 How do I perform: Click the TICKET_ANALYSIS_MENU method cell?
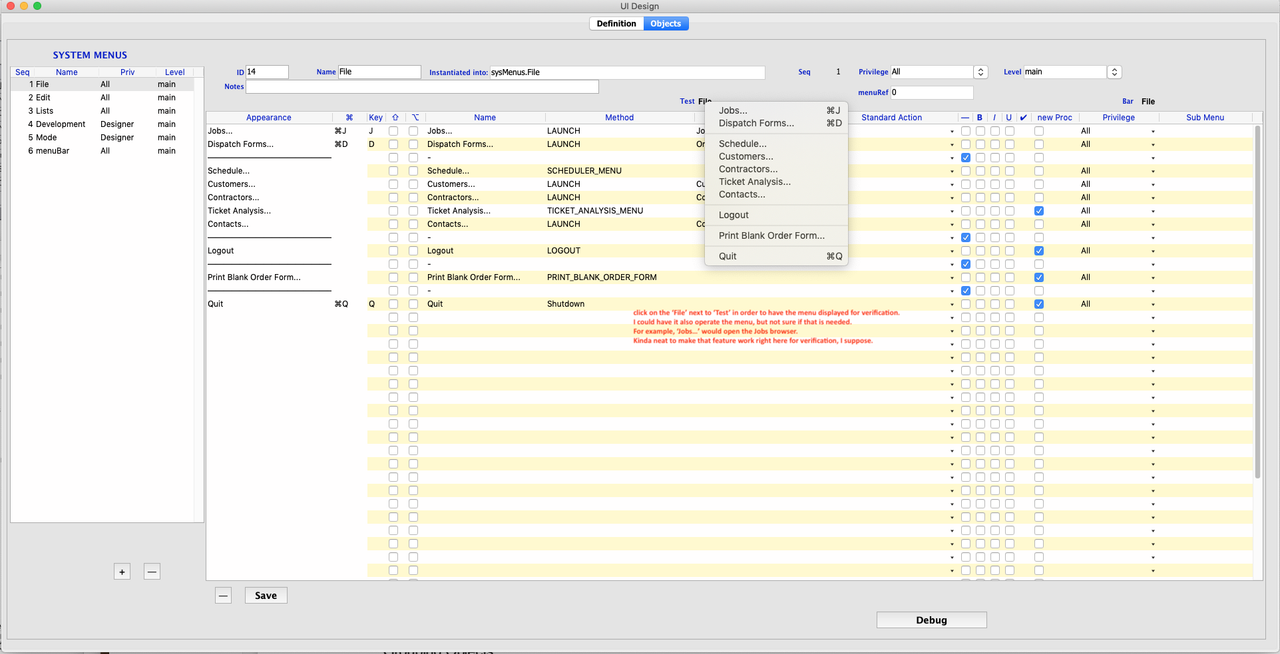pyautogui.click(x=619, y=211)
